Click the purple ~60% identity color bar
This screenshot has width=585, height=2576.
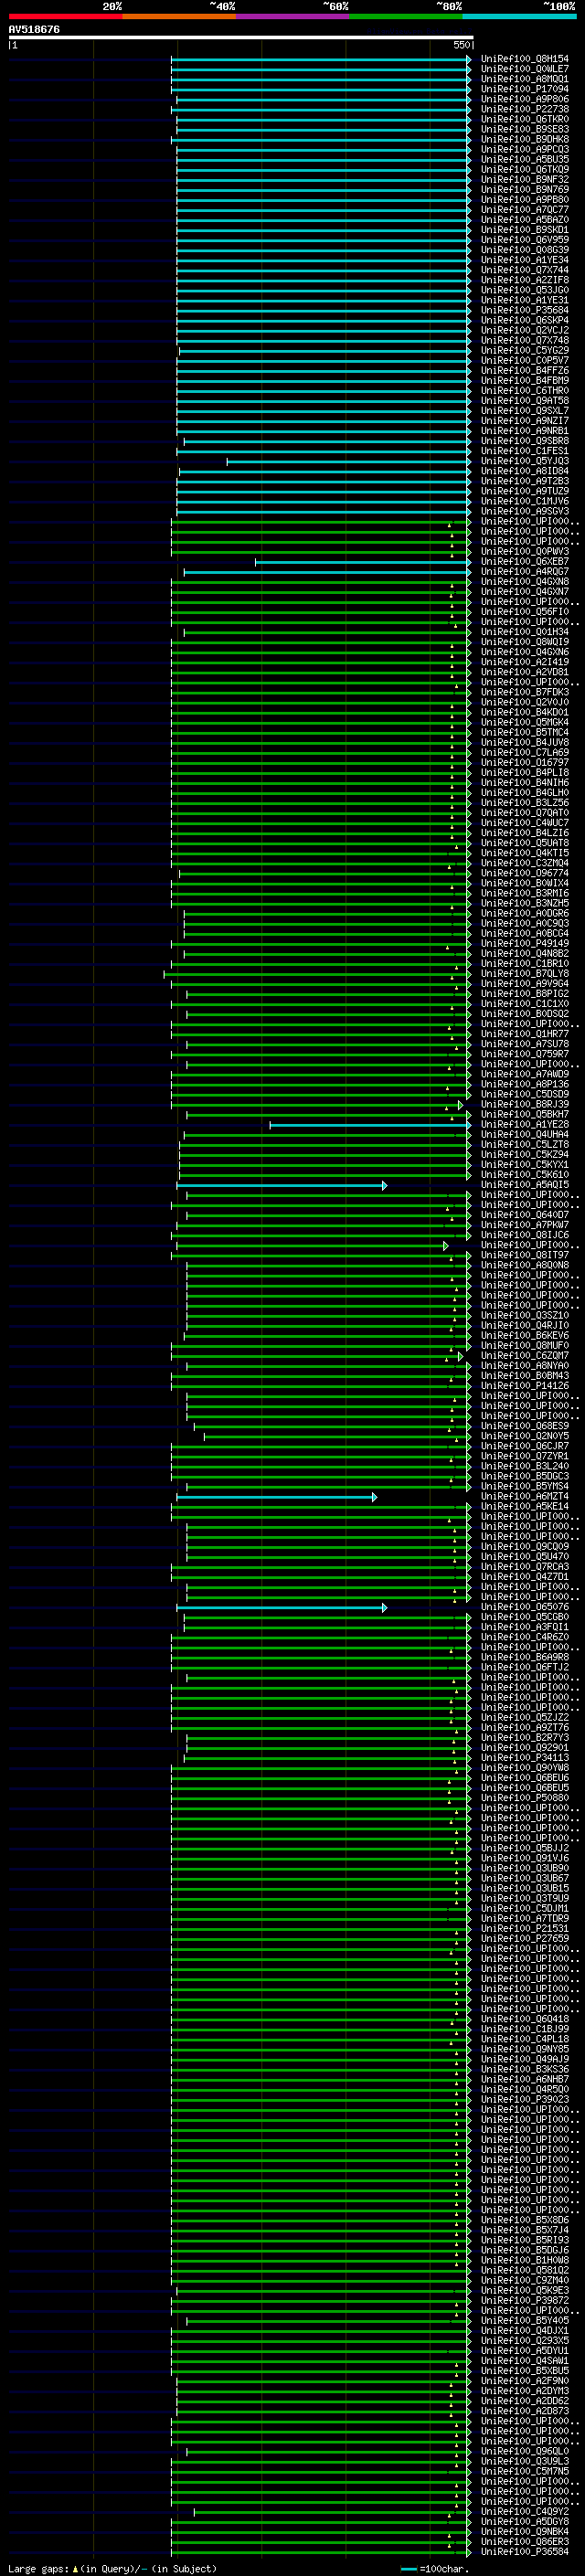[x=293, y=16]
